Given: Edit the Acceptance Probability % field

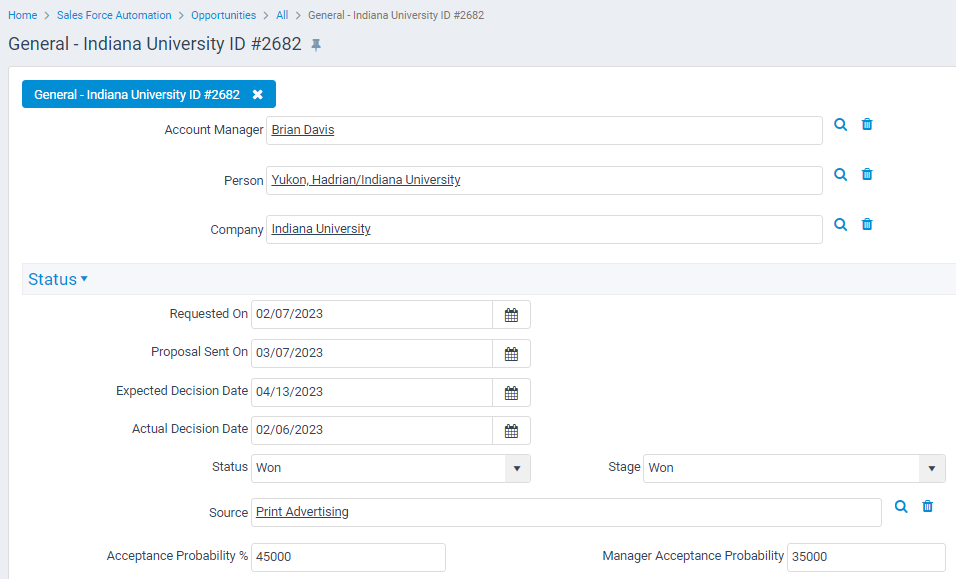Looking at the screenshot, I should (x=348, y=557).
